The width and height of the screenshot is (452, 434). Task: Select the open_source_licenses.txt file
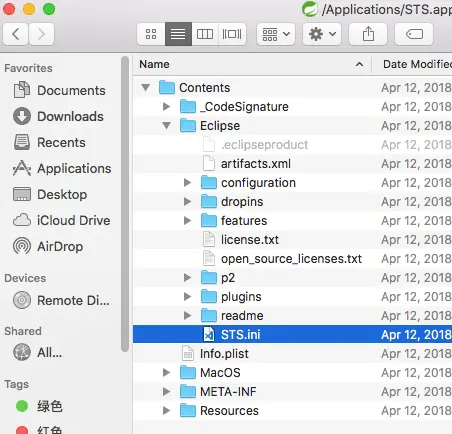pos(292,259)
